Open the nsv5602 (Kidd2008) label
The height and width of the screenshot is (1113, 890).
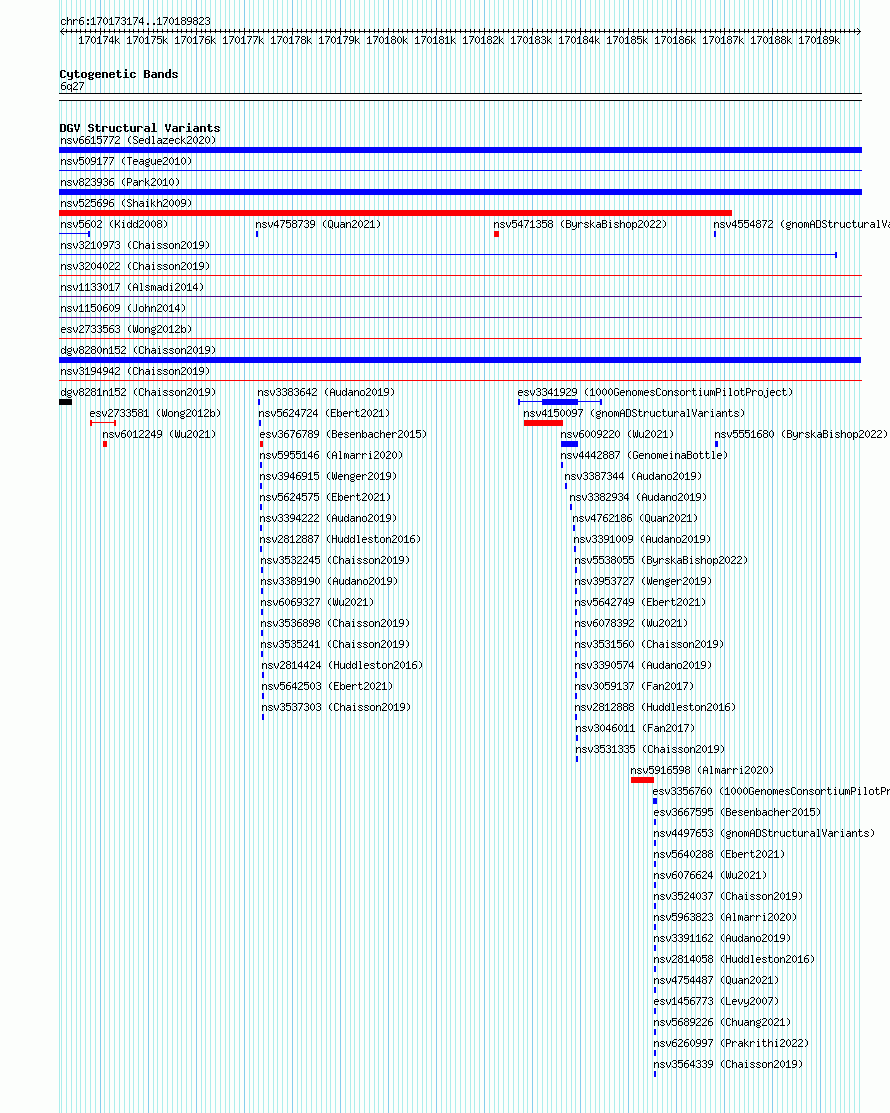coord(114,224)
